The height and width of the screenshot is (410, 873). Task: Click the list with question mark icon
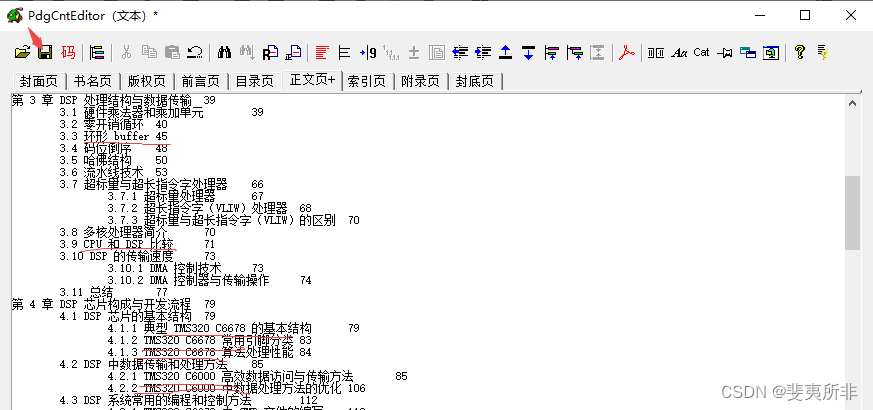823,52
